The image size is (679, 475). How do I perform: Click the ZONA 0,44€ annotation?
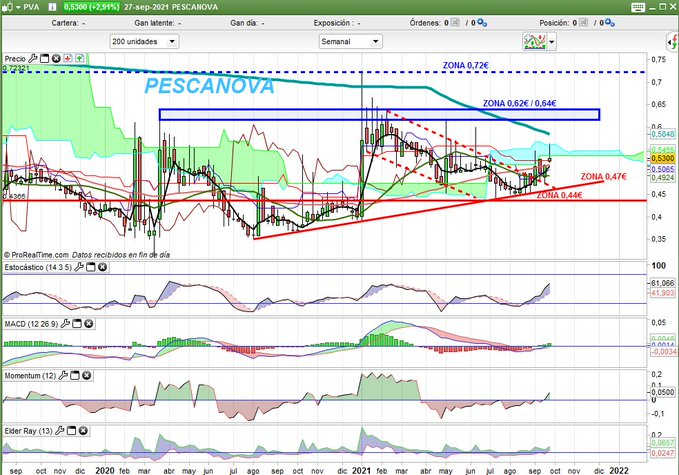tap(559, 195)
